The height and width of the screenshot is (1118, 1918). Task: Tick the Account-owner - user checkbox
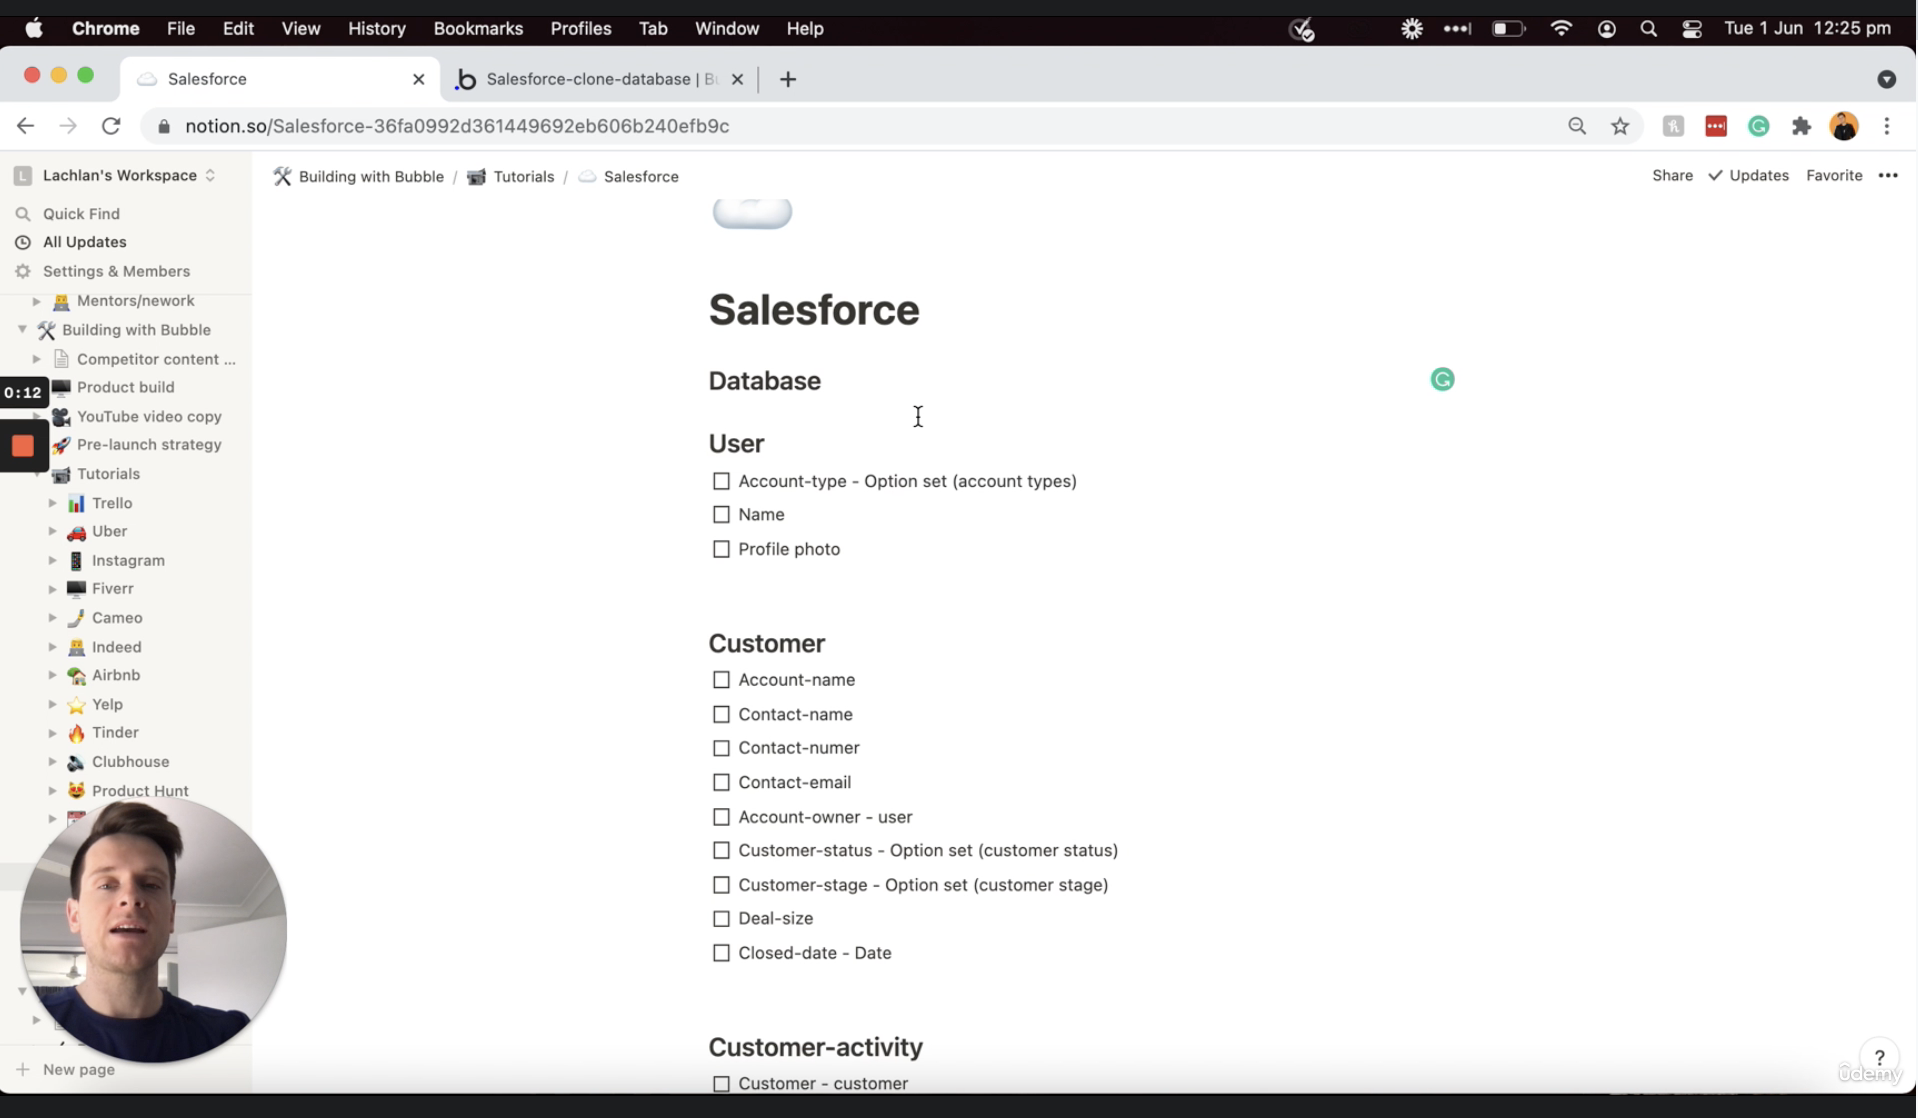[721, 817]
